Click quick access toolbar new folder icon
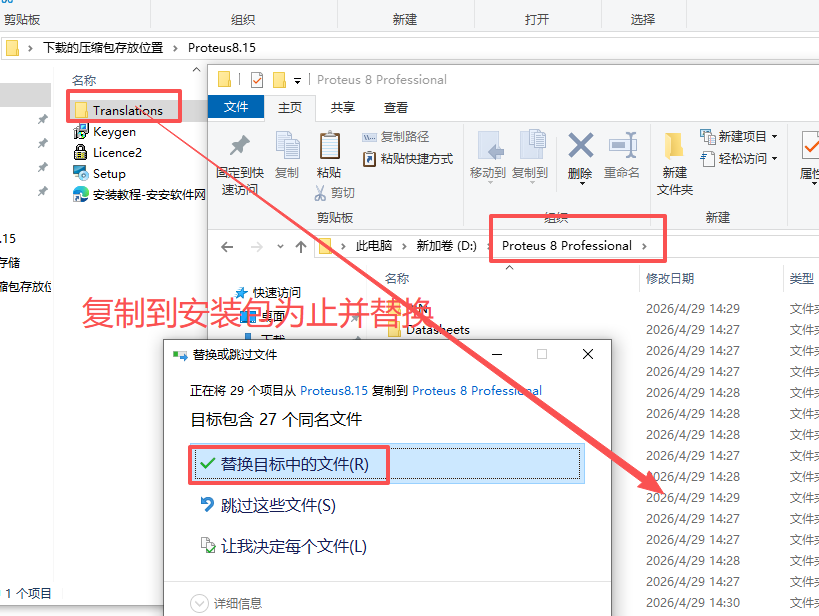 pos(279,80)
